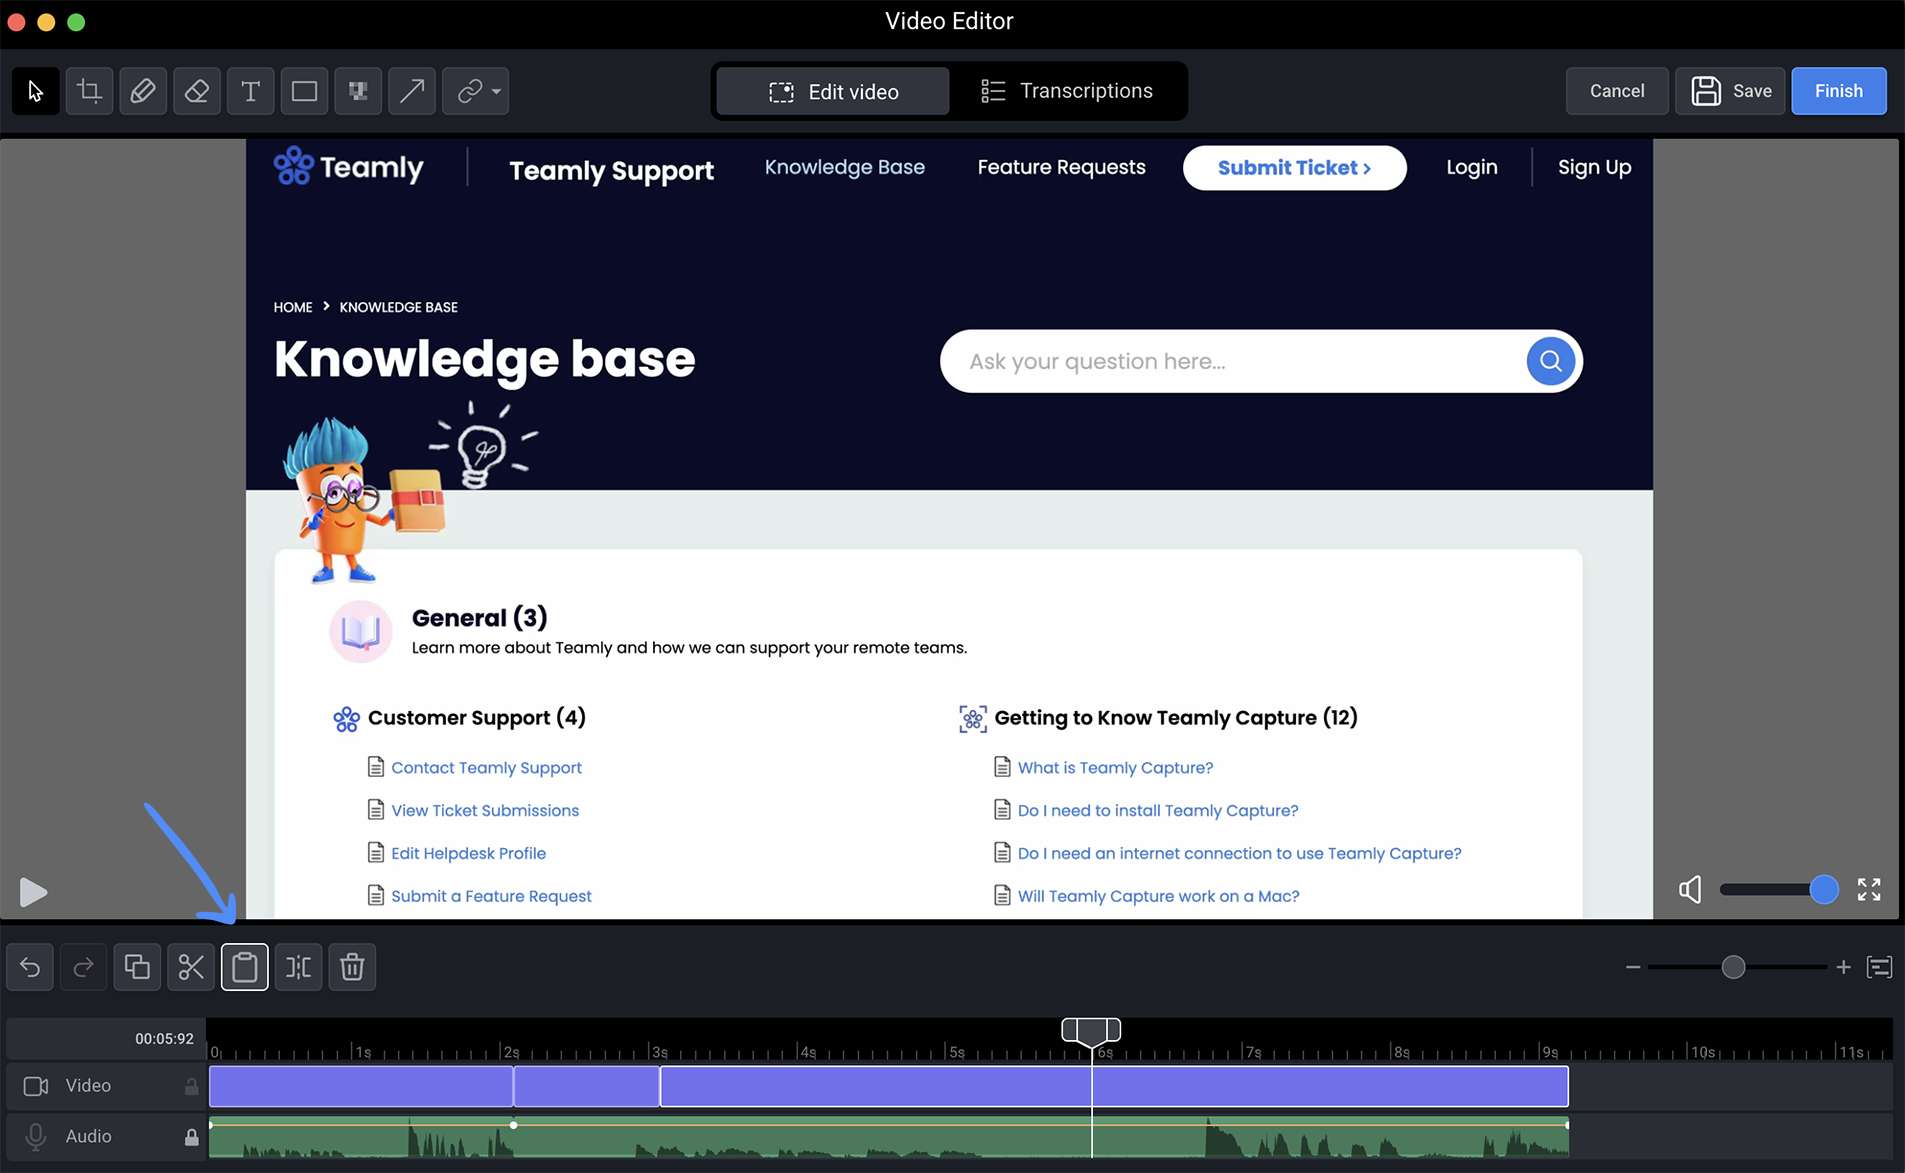Select the Text tool

pos(251,91)
